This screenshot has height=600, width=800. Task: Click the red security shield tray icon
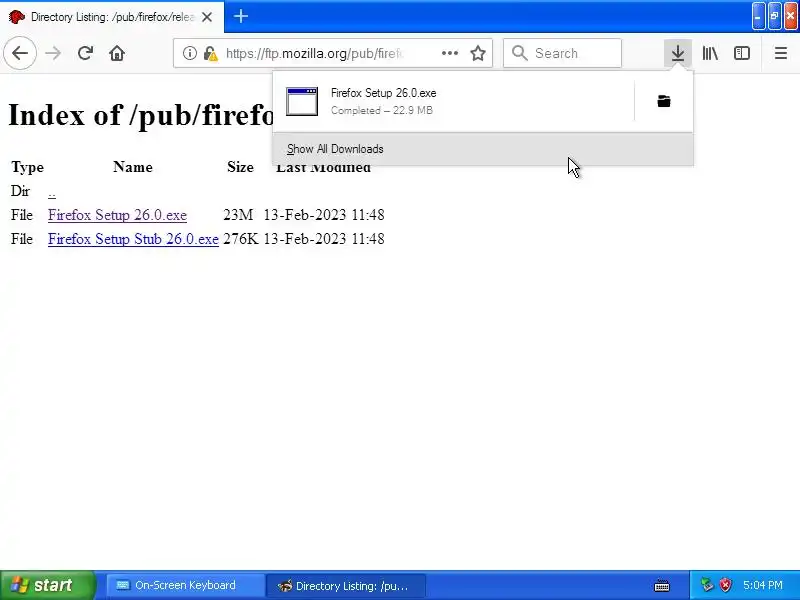point(726,585)
